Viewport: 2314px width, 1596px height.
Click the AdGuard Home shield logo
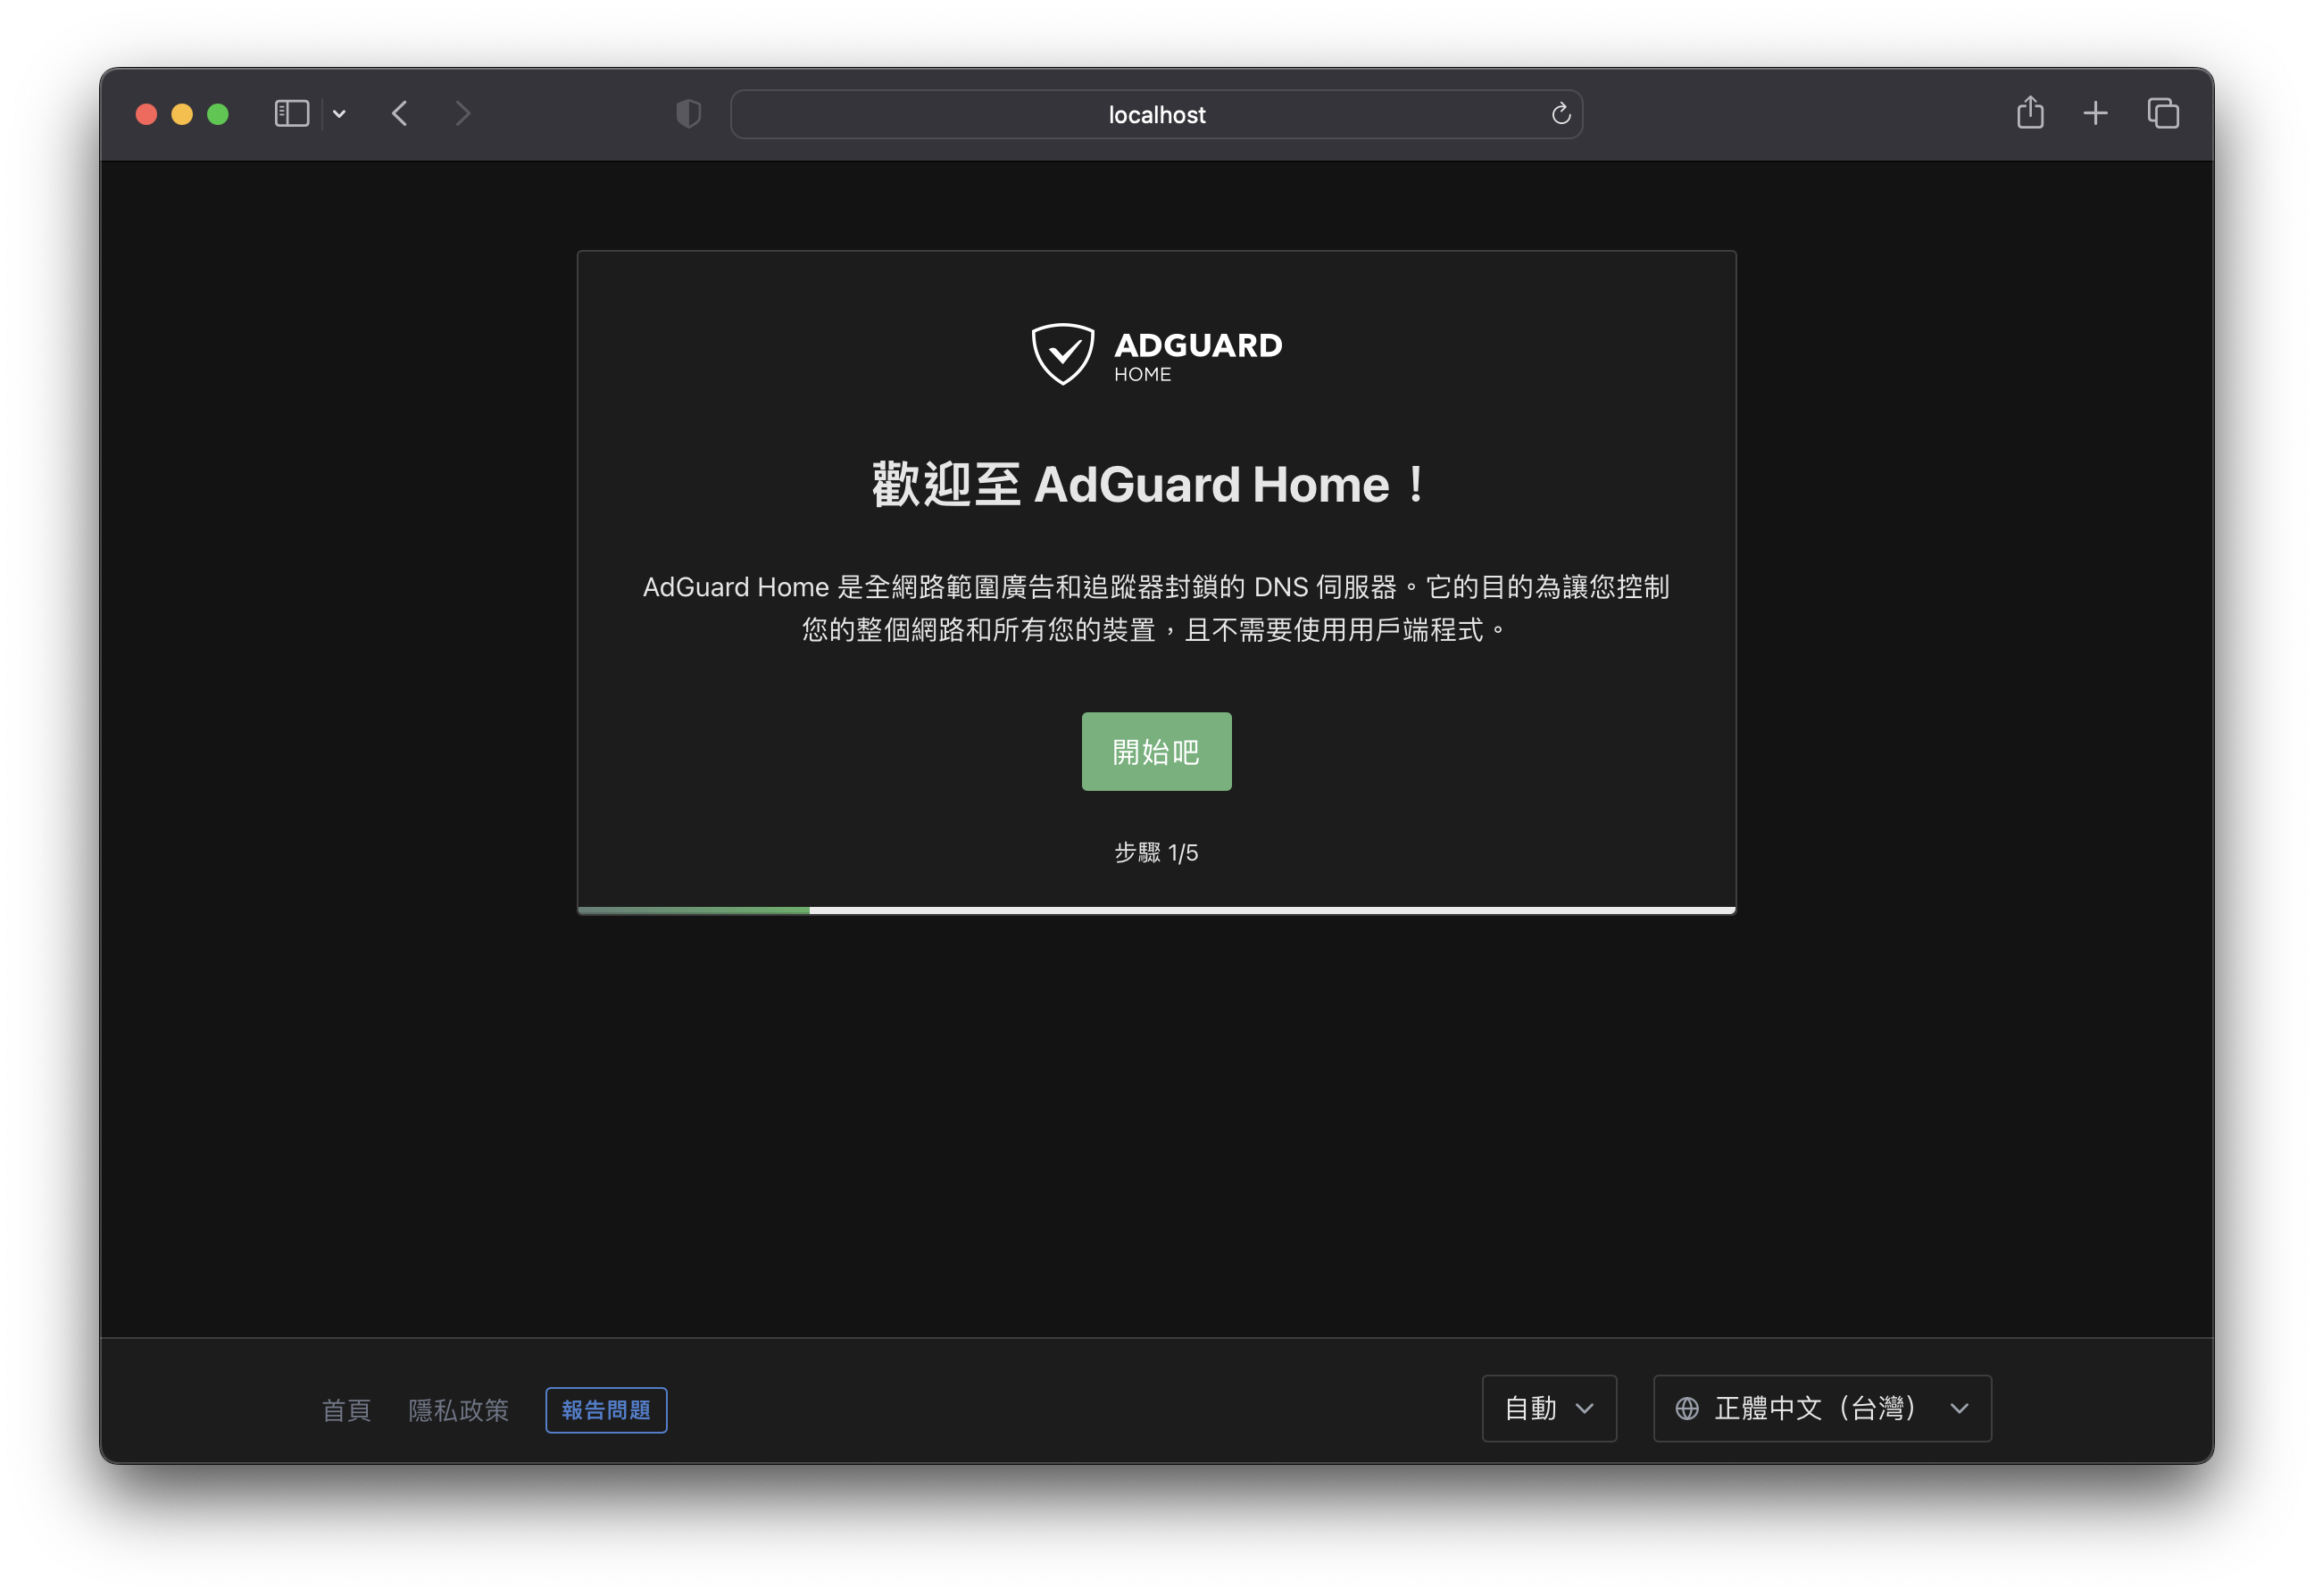(x=1062, y=354)
